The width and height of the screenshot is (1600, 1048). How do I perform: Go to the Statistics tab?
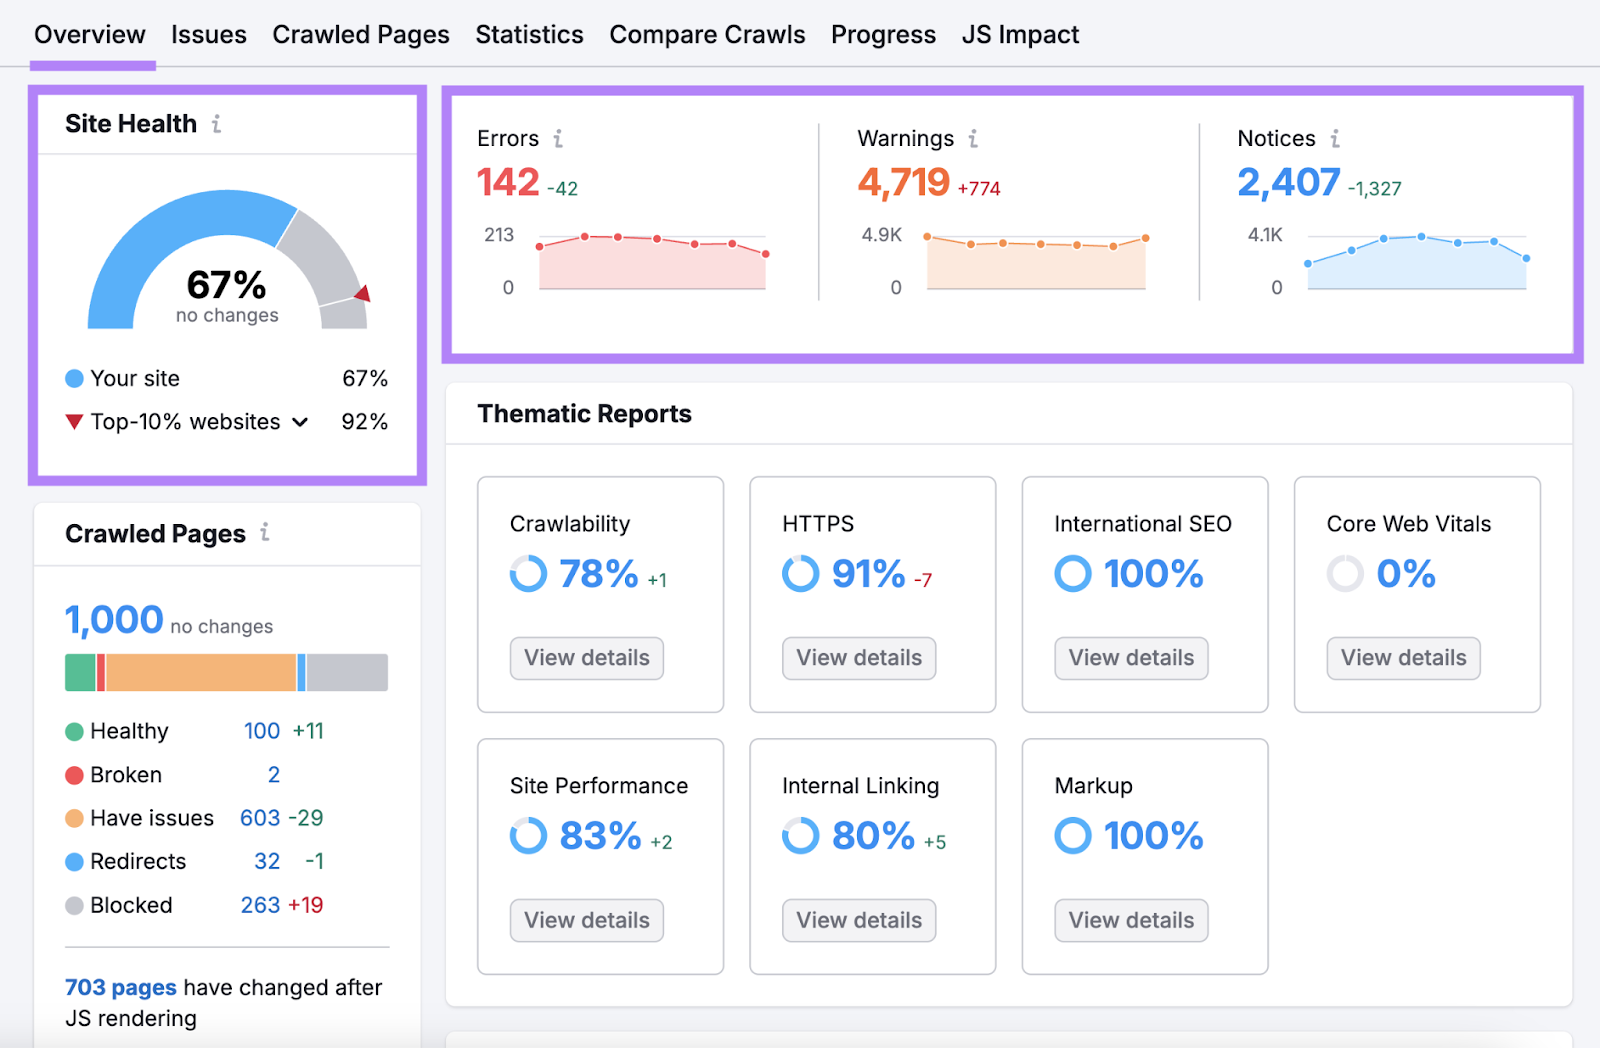529,35
